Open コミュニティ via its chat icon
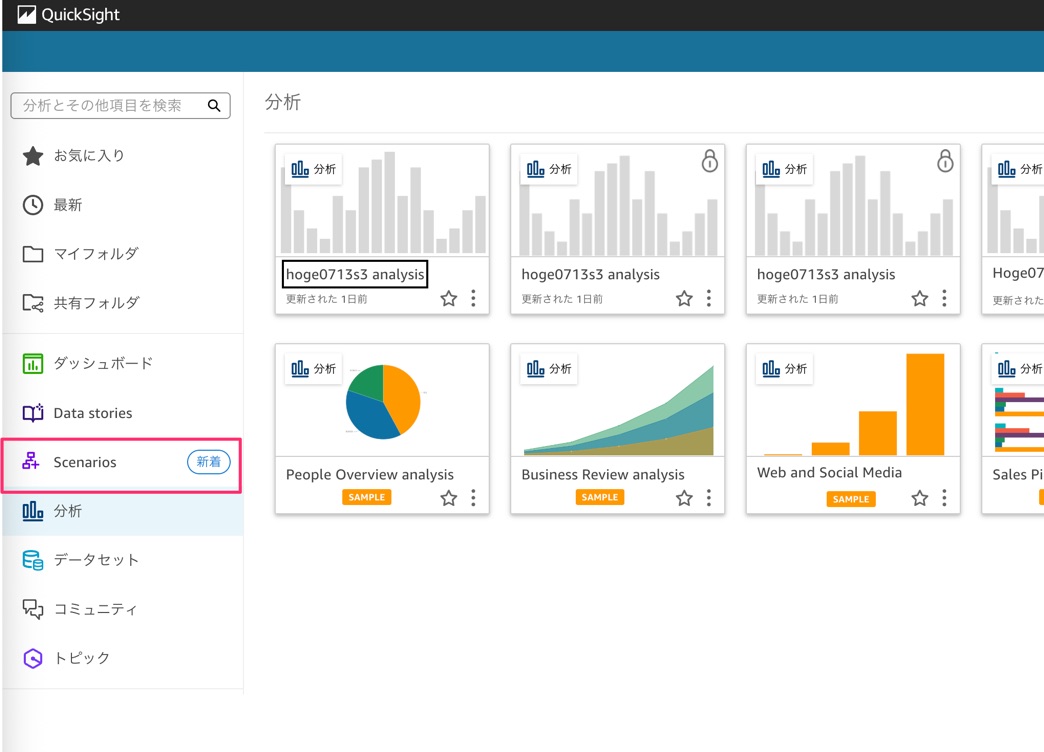Image resolution: width=1044 pixels, height=752 pixels. [33, 609]
